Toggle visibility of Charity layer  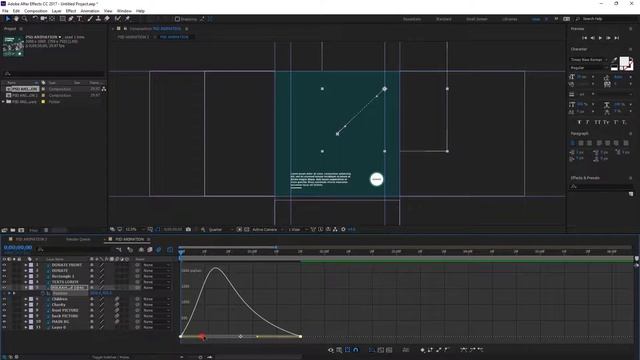4,305
